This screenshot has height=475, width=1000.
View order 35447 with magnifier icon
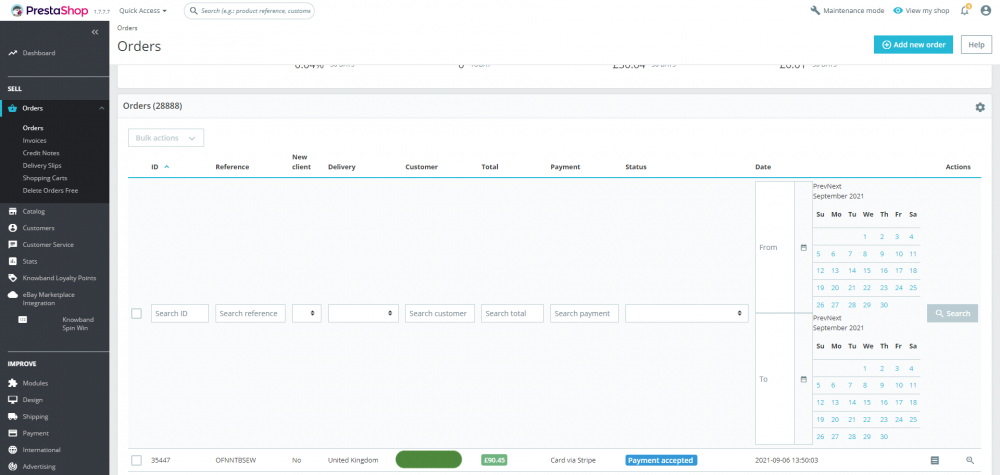click(970, 460)
